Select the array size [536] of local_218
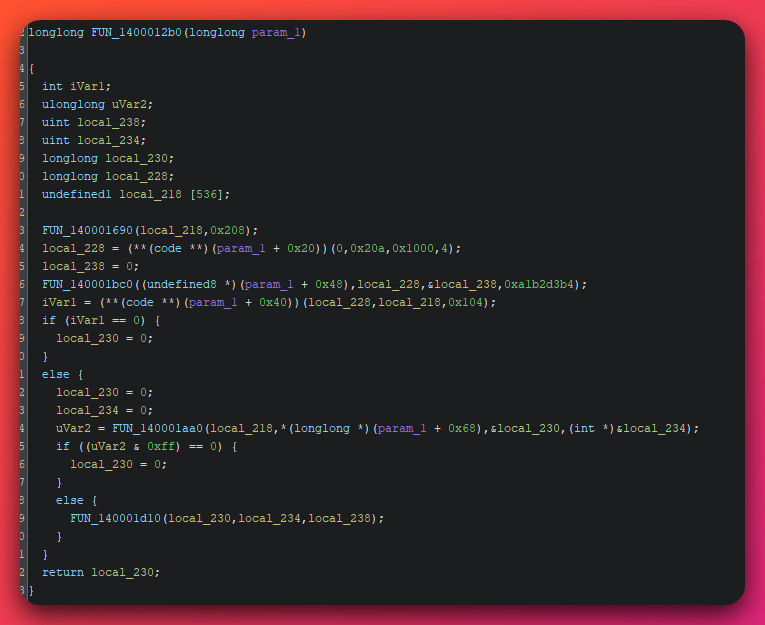 point(206,195)
